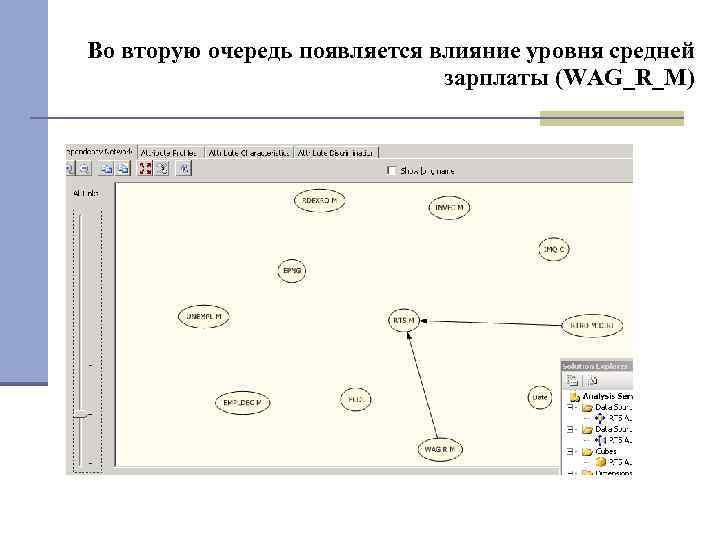Screen dimensions: 720x540
Task: Collapse the Cubes folder node
Action: pyautogui.click(x=571, y=451)
